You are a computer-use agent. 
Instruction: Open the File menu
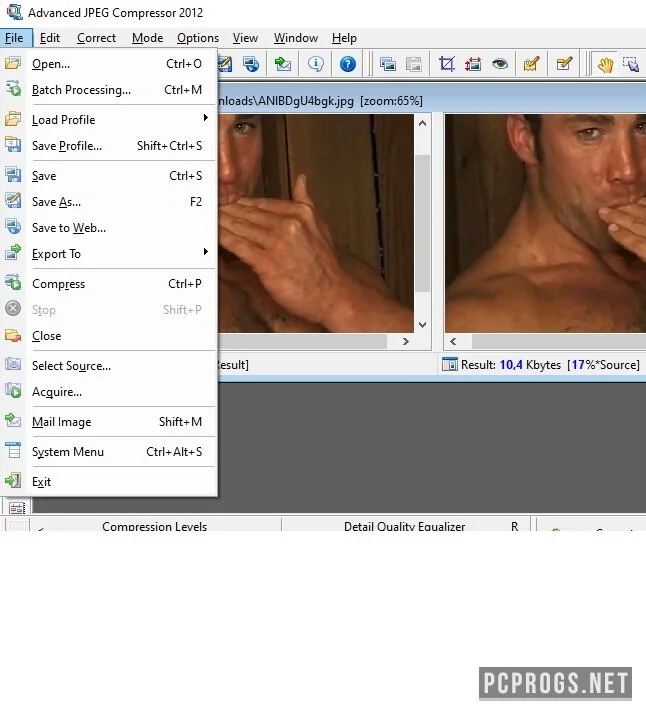14,38
